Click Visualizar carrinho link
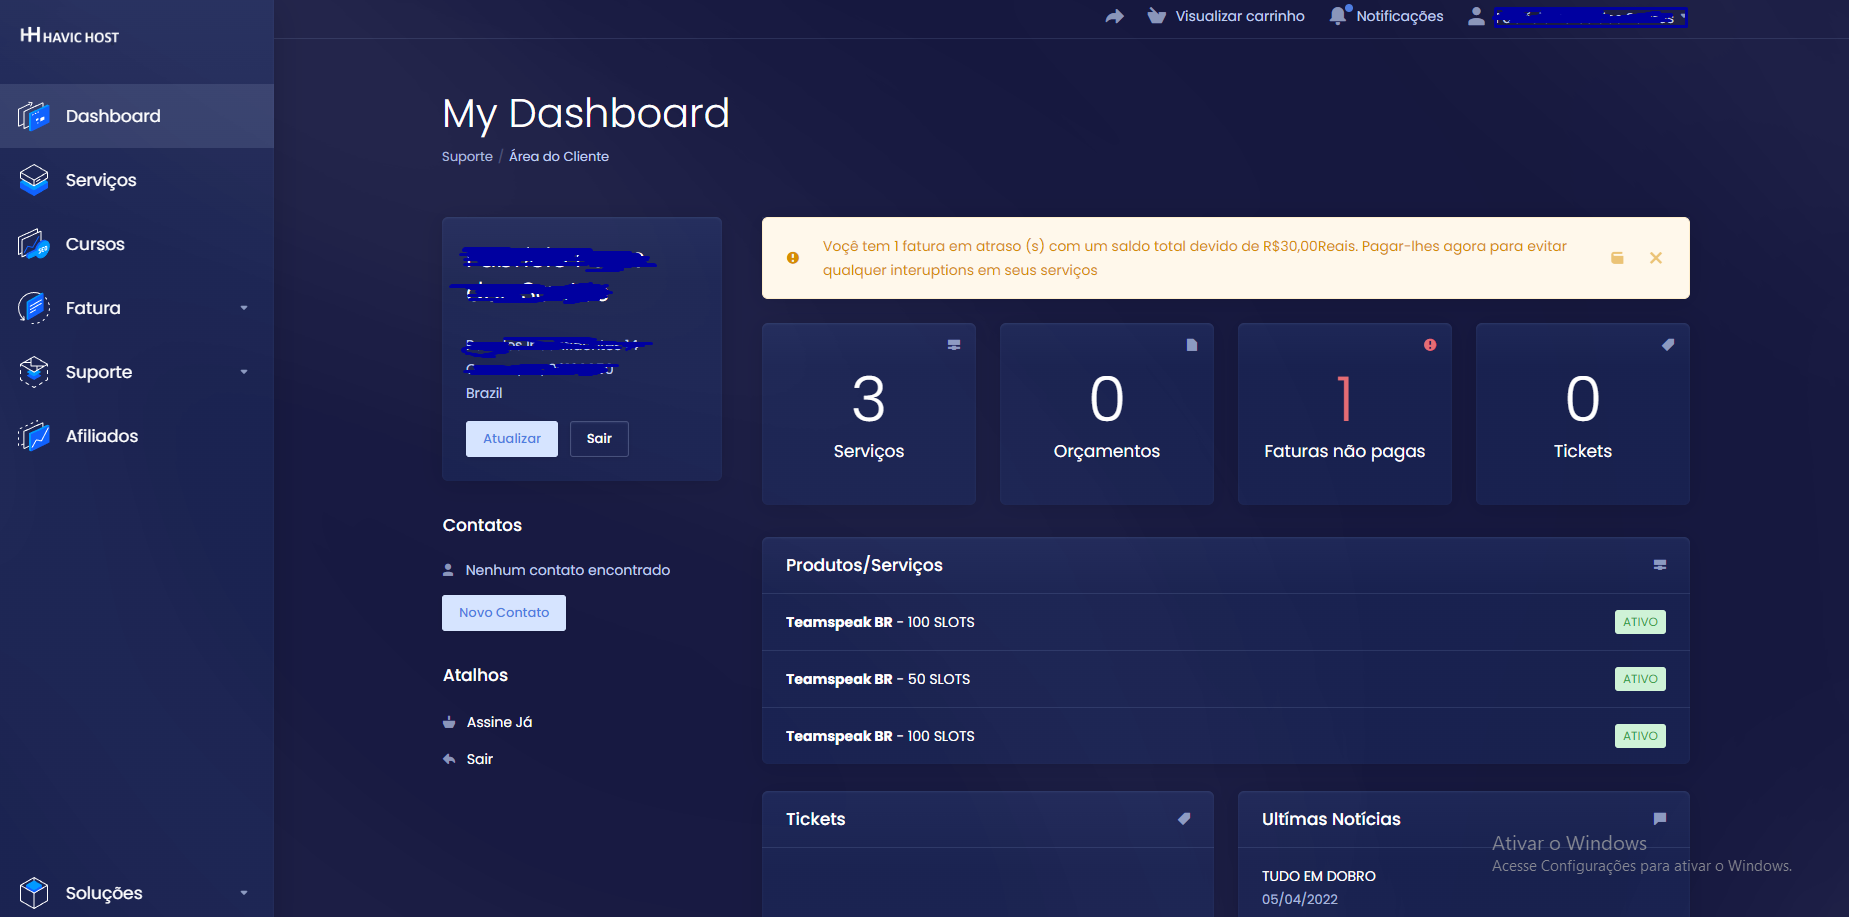 (1240, 16)
